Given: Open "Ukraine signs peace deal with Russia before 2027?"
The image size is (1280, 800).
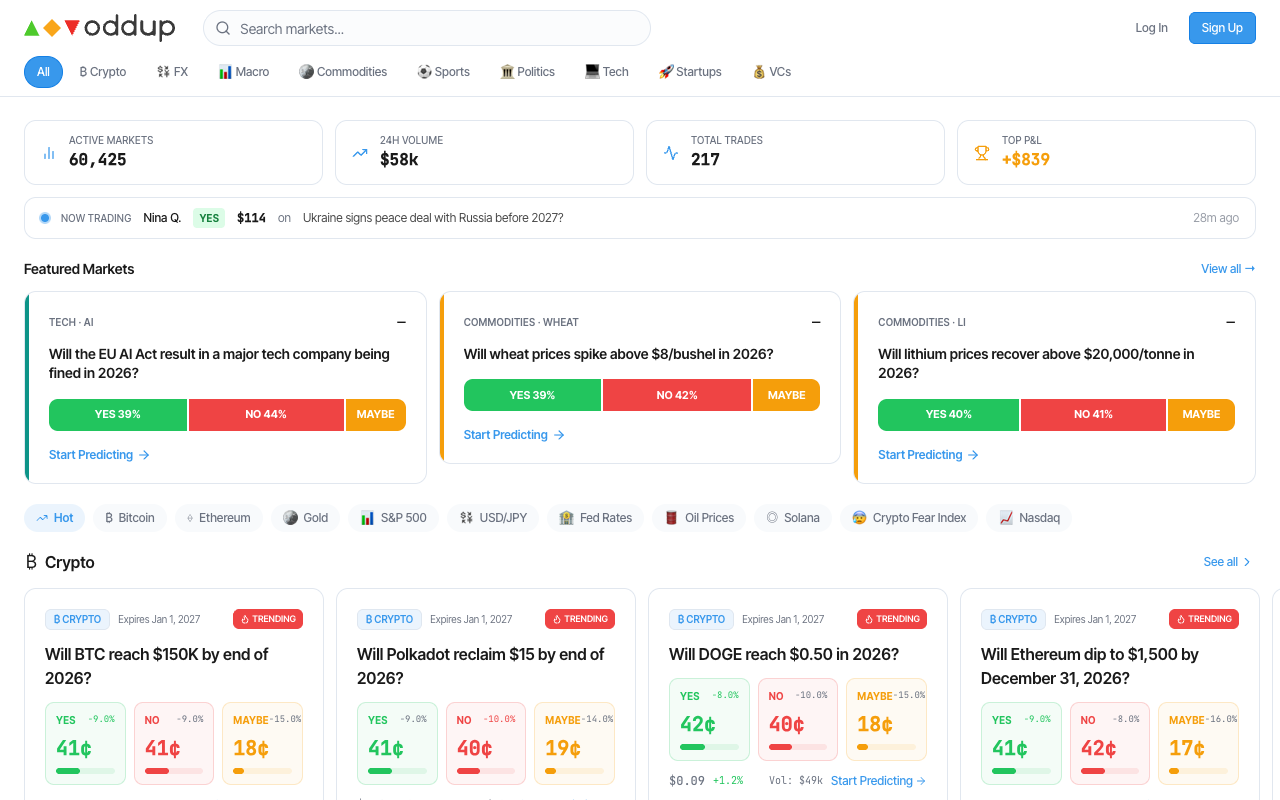Looking at the screenshot, I should (433, 218).
